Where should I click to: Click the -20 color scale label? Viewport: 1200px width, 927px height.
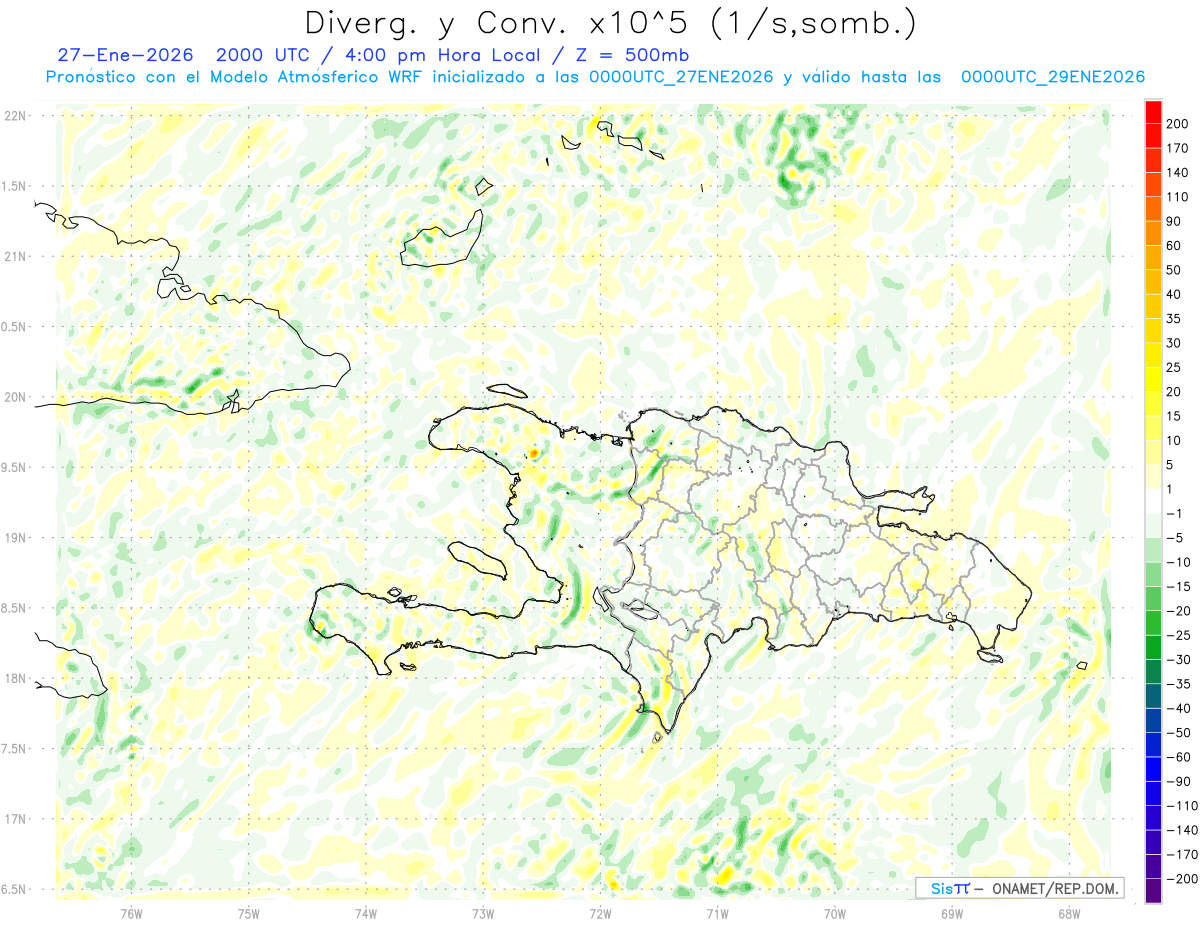point(1178,611)
